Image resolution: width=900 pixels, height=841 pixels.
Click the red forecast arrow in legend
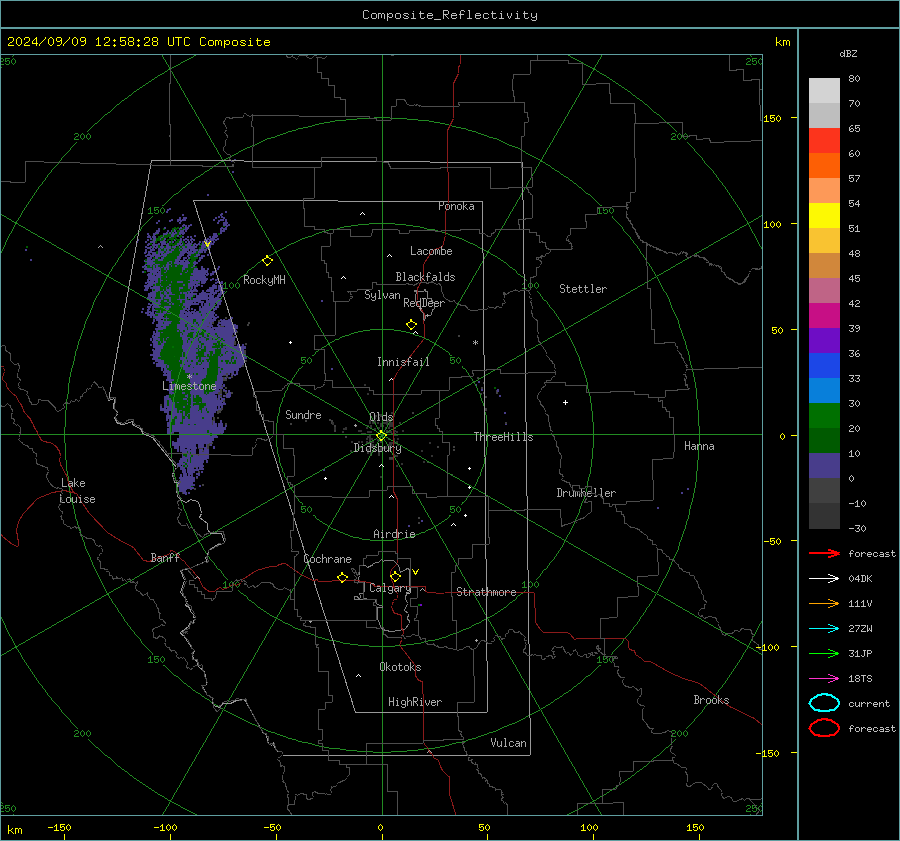824,553
